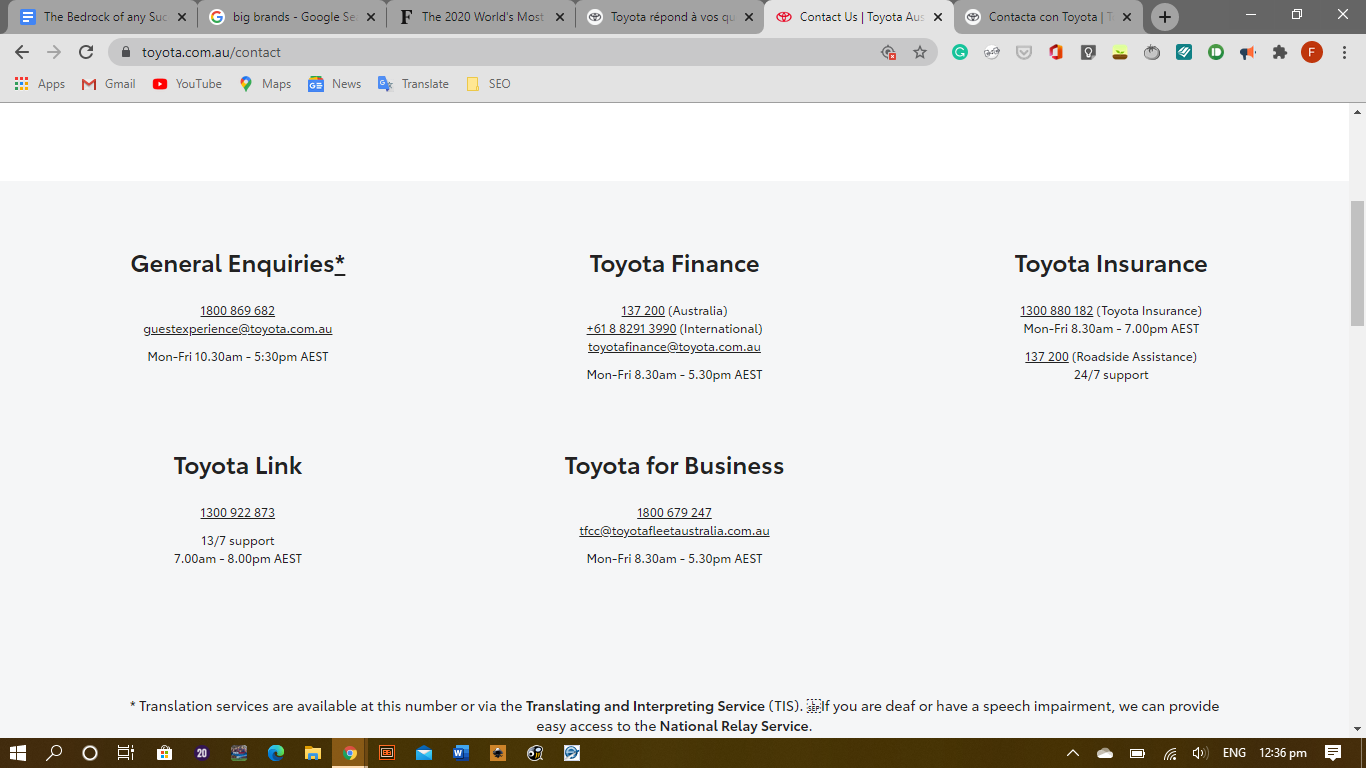Open the Gmail bookmark
The image size is (1366, 768).
(108, 84)
